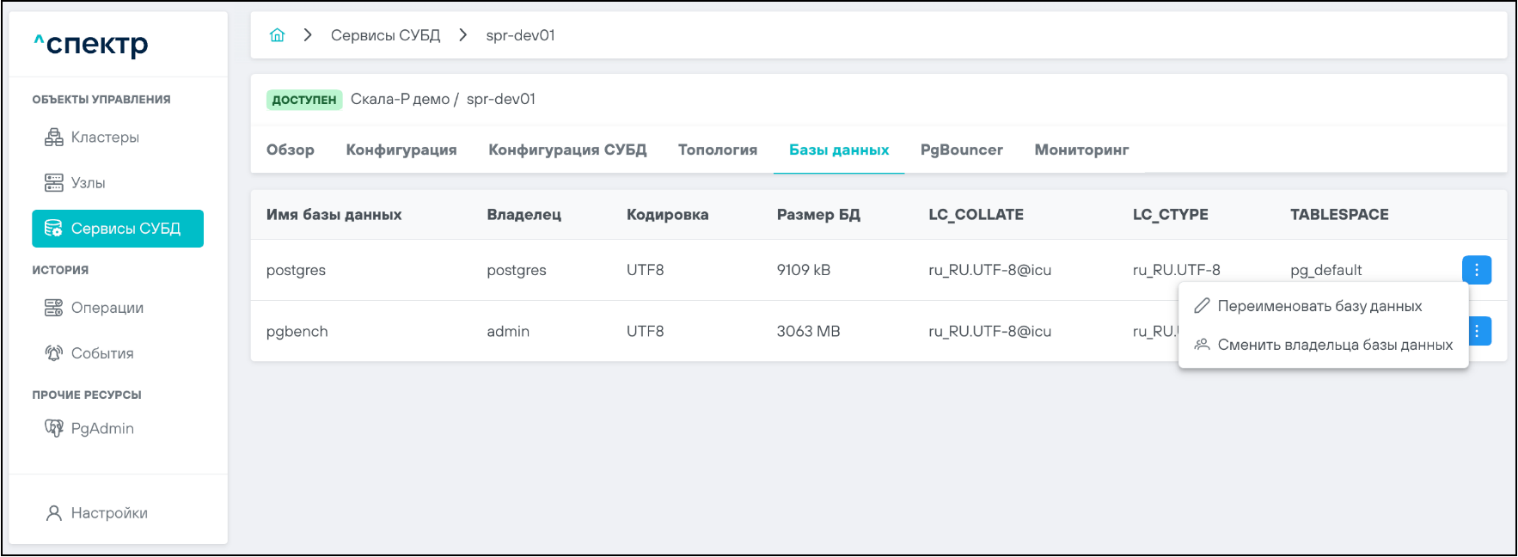
Task: Switch to the Топология tab
Action: pos(717,150)
